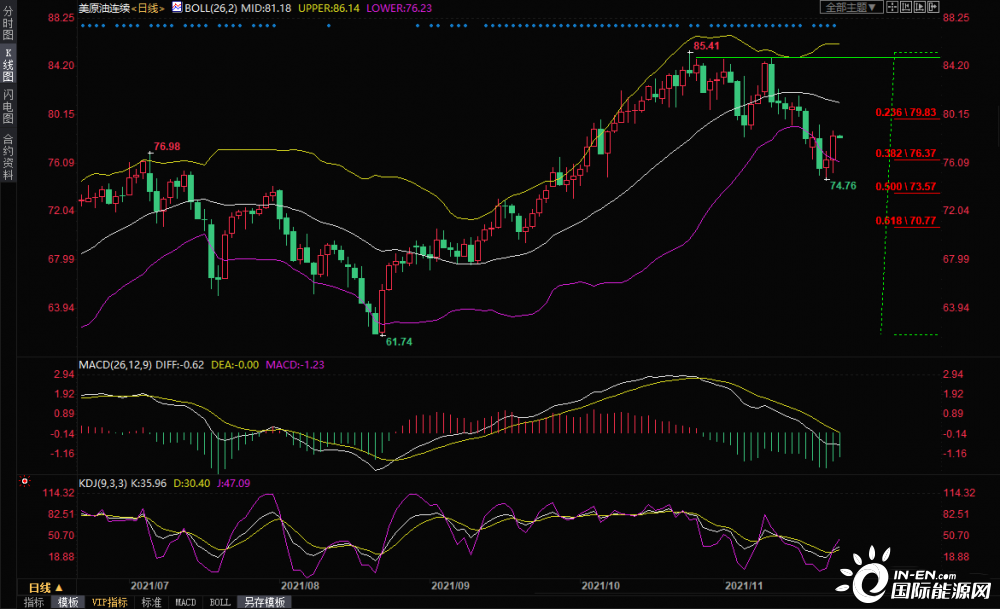Select the 模板 bottom tab
This screenshot has width=1000, height=609.
pyautogui.click(x=68, y=602)
